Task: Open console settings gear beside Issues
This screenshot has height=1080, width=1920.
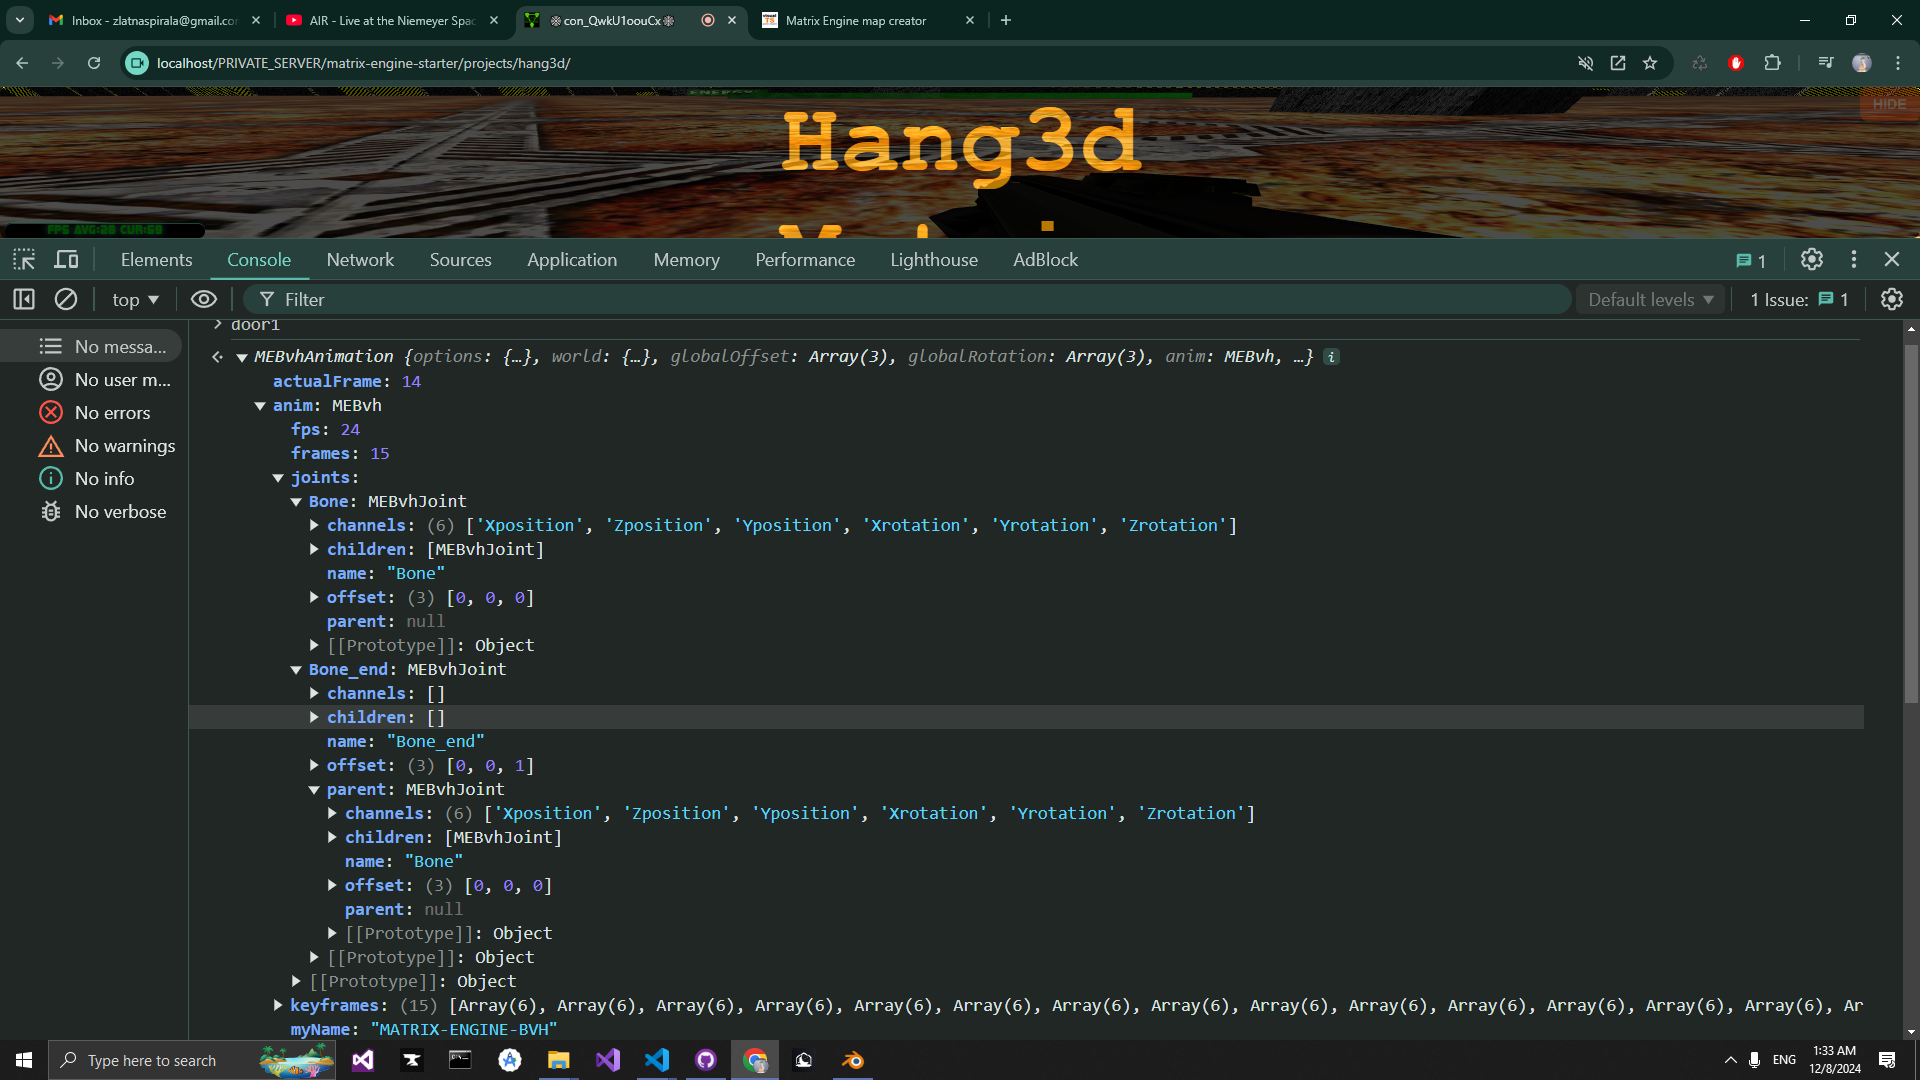Action: click(x=1891, y=299)
